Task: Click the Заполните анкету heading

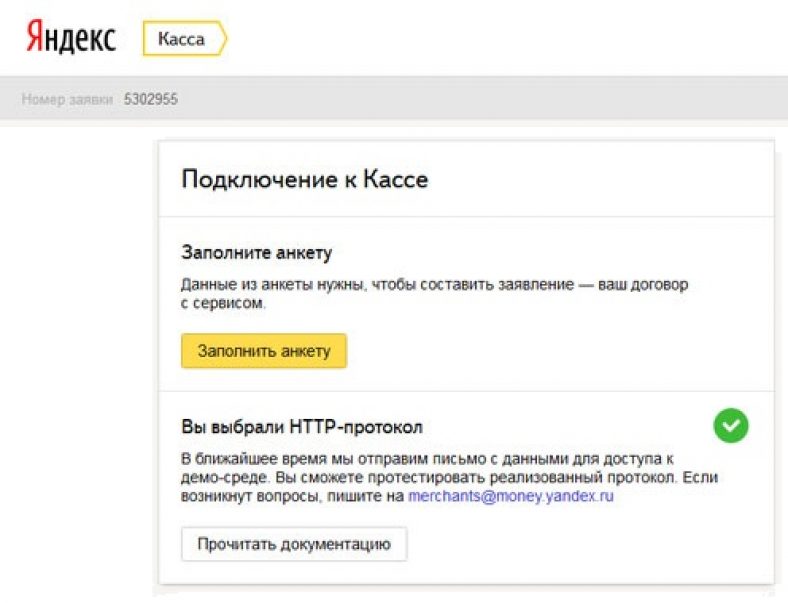Action: pos(256,252)
